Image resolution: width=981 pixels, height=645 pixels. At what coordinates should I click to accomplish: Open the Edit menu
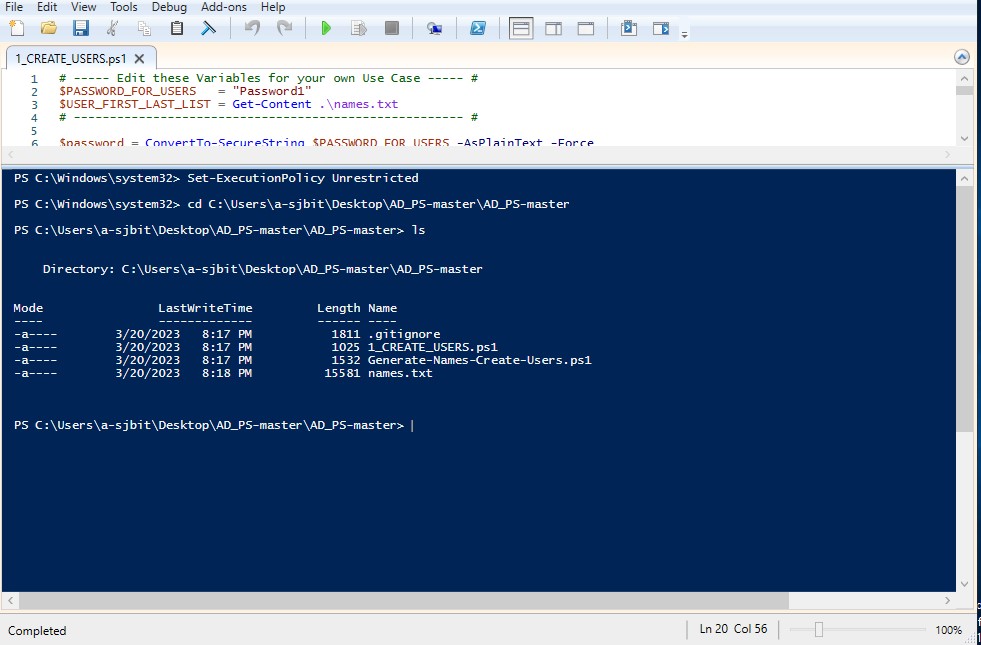tap(47, 7)
